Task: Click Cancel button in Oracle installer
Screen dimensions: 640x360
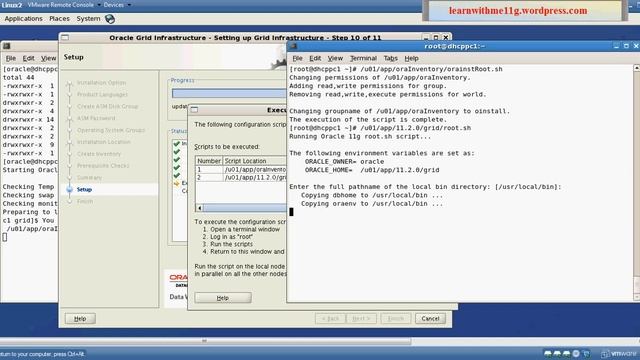Action: tap(430, 318)
